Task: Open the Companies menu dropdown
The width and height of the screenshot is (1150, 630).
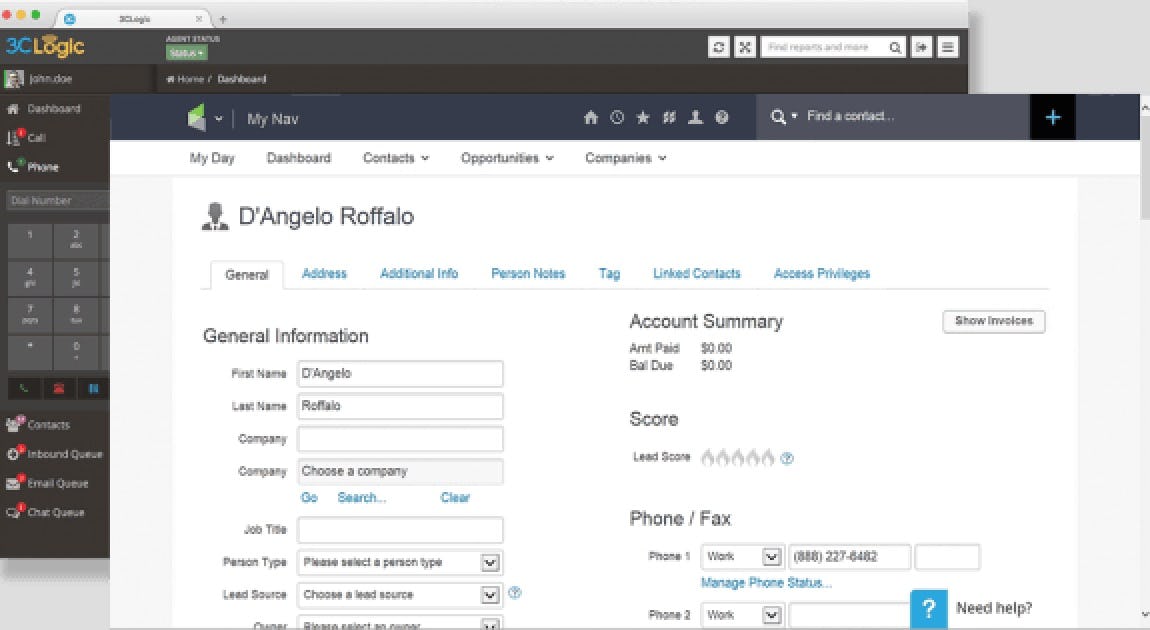Action: [x=626, y=158]
